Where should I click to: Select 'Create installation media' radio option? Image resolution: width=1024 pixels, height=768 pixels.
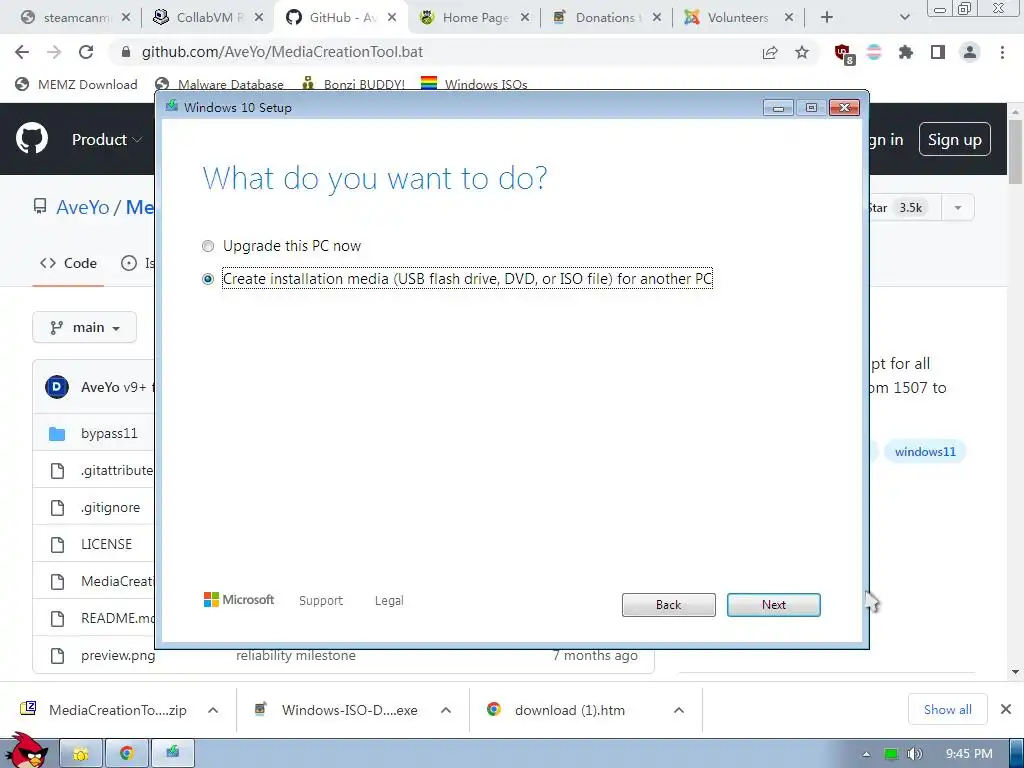pyautogui.click(x=208, y=279)
